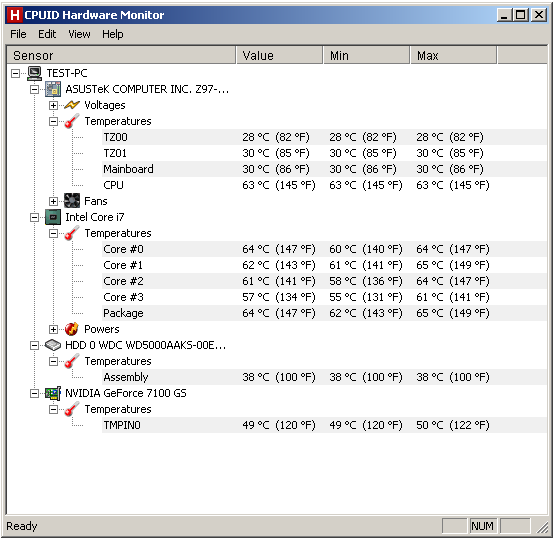
Task: Click the Voltages lightning bolt icon
Action: click(72, 105)
